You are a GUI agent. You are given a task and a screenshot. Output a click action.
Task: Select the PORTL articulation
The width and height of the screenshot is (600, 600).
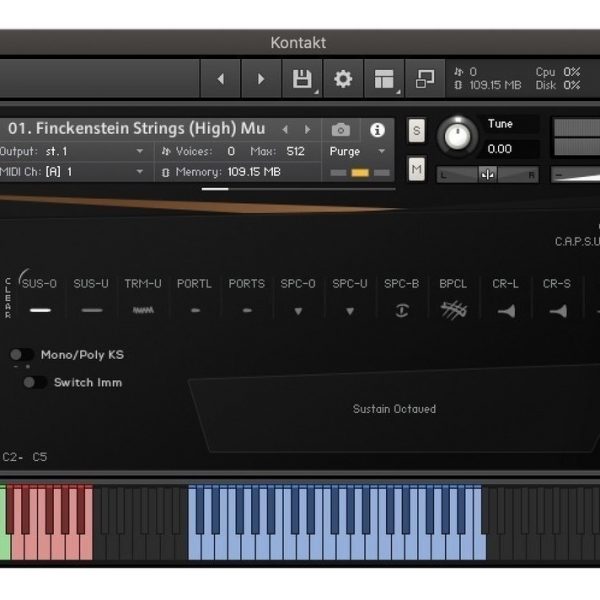pos(195,298)
